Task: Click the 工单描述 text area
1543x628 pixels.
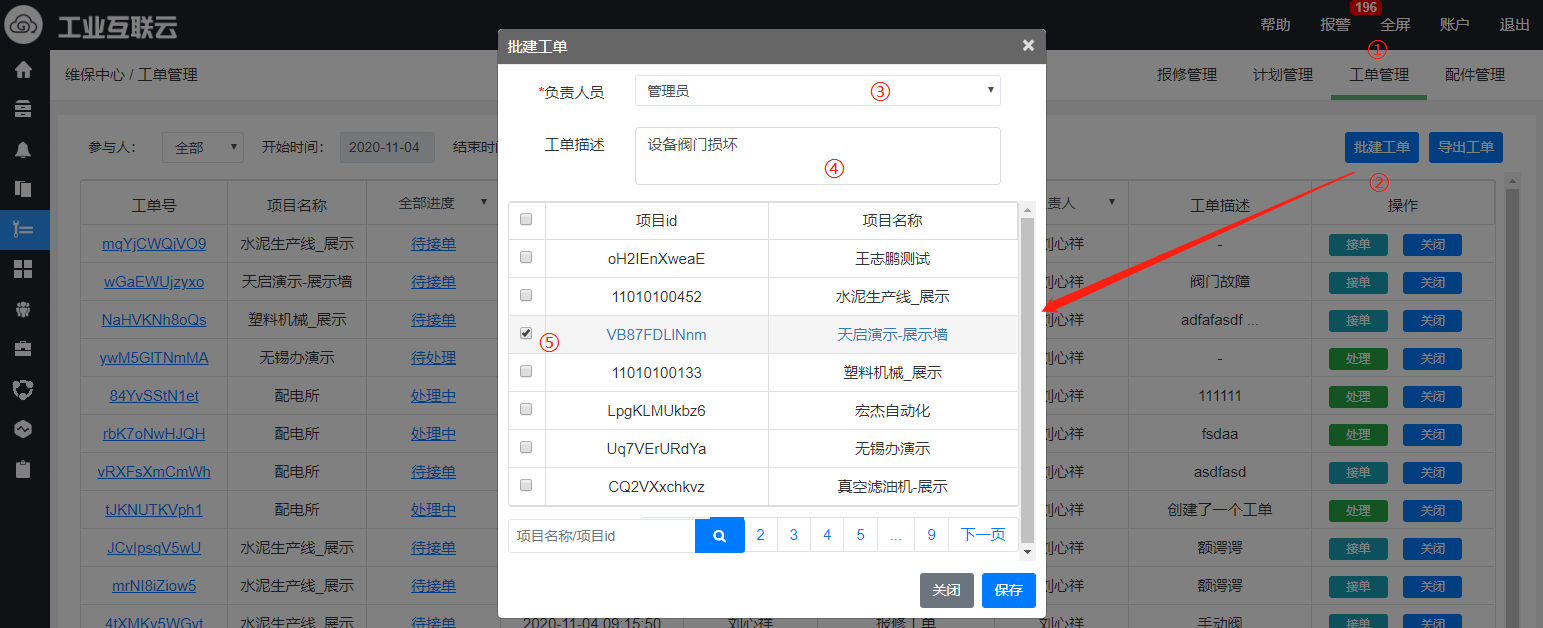Action: coord(818,156)
